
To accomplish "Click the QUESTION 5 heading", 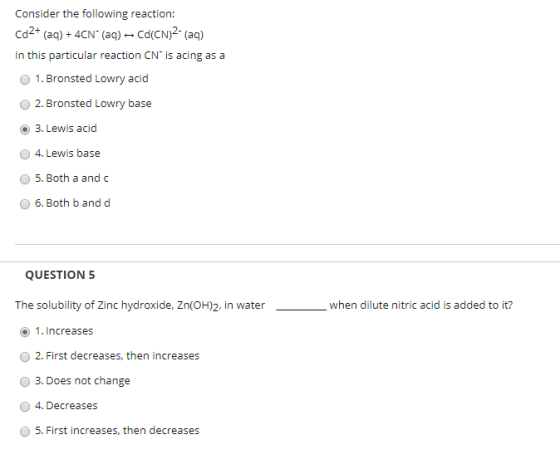I will pos(60,275).
